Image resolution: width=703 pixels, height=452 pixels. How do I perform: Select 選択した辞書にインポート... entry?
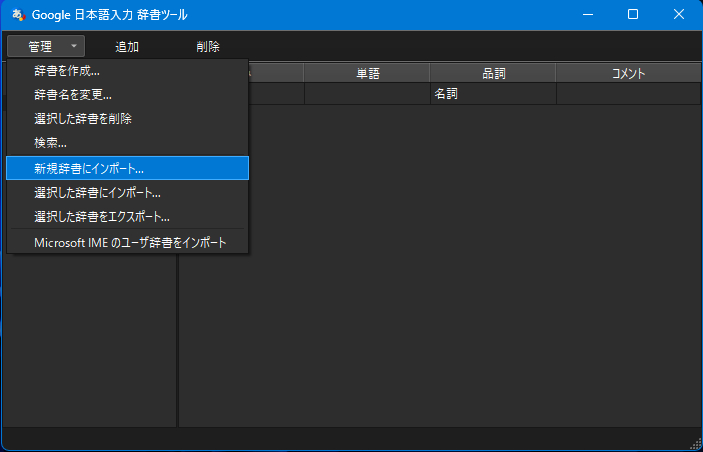tap(127, 193)
